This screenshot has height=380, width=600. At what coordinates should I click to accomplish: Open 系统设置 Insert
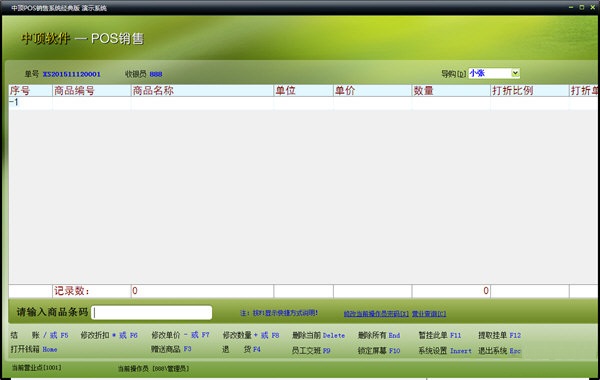[445, 351]
